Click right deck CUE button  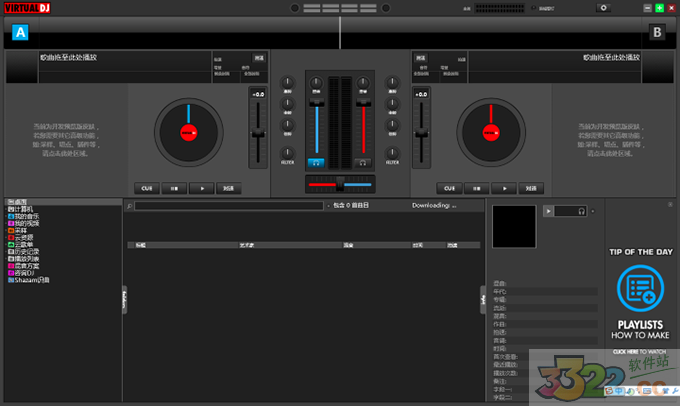pos(449,188)
